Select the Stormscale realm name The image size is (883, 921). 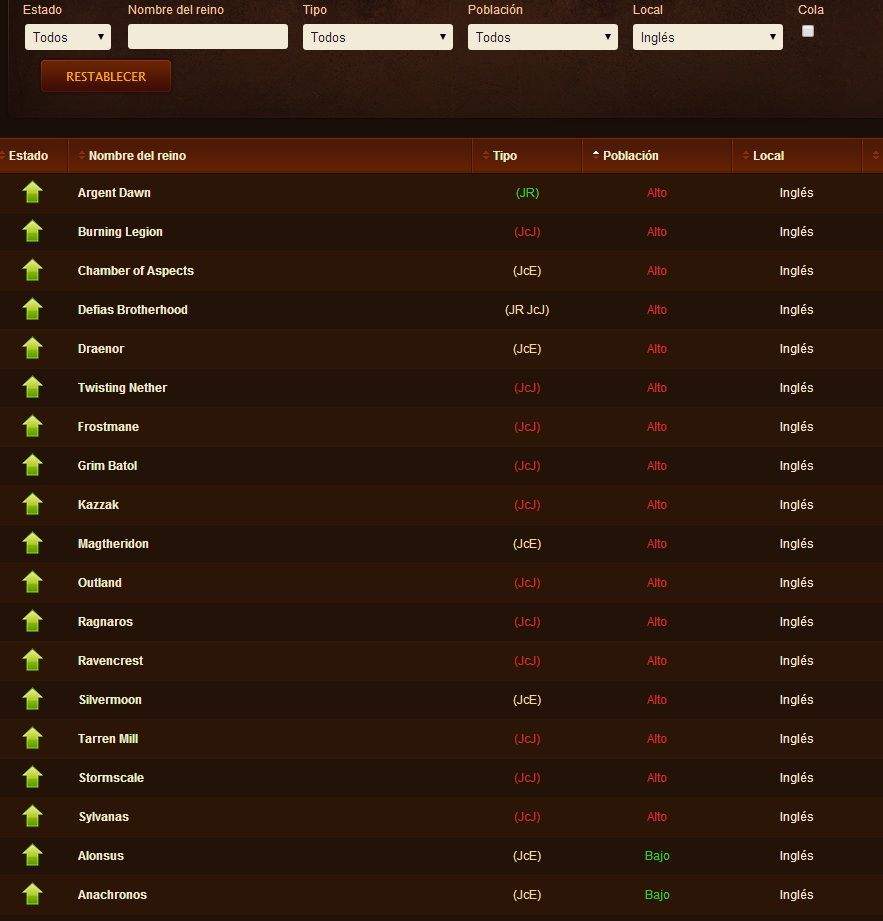[x=111, y=778]
